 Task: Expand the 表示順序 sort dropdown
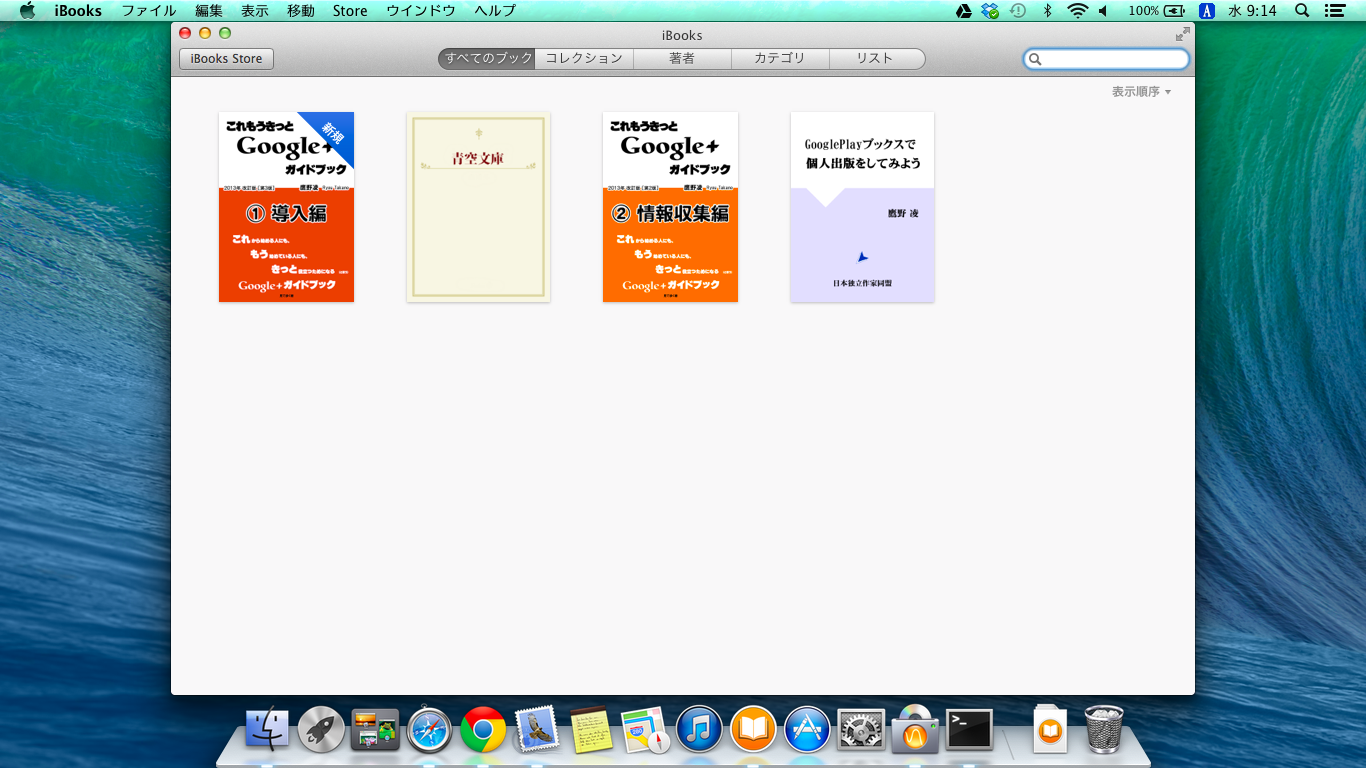point(1141,92)
